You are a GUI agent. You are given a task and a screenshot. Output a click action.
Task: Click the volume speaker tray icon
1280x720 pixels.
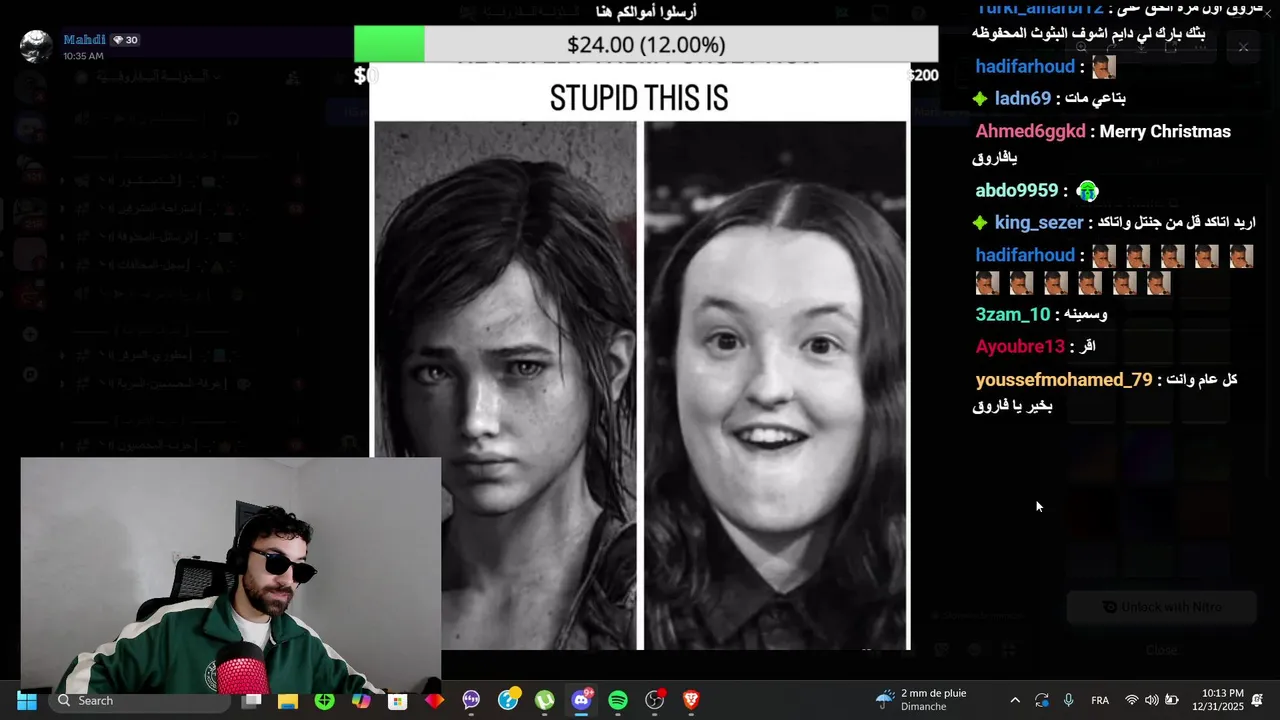coord(1152,701)
